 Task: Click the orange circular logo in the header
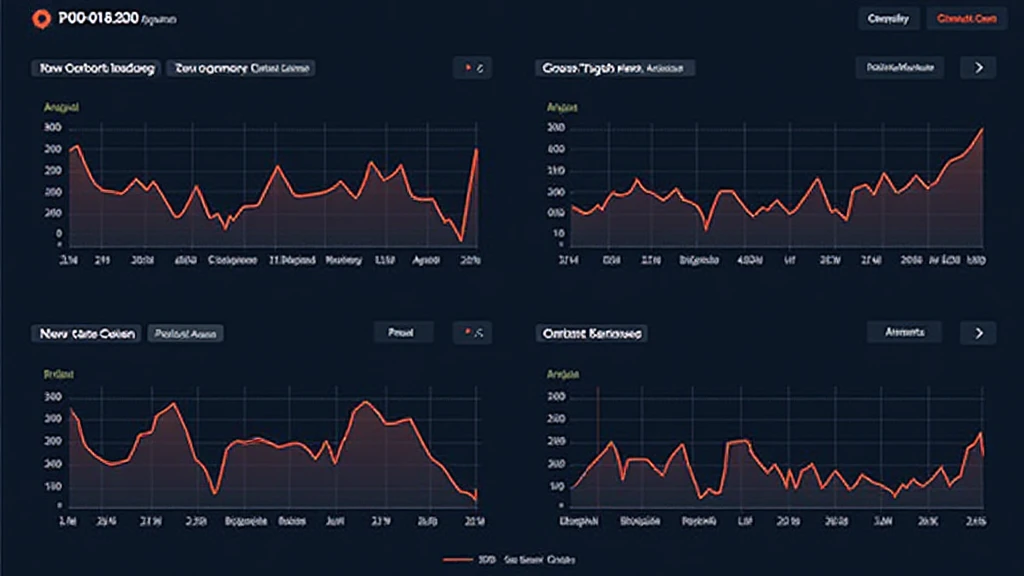[x=41, y=18]
